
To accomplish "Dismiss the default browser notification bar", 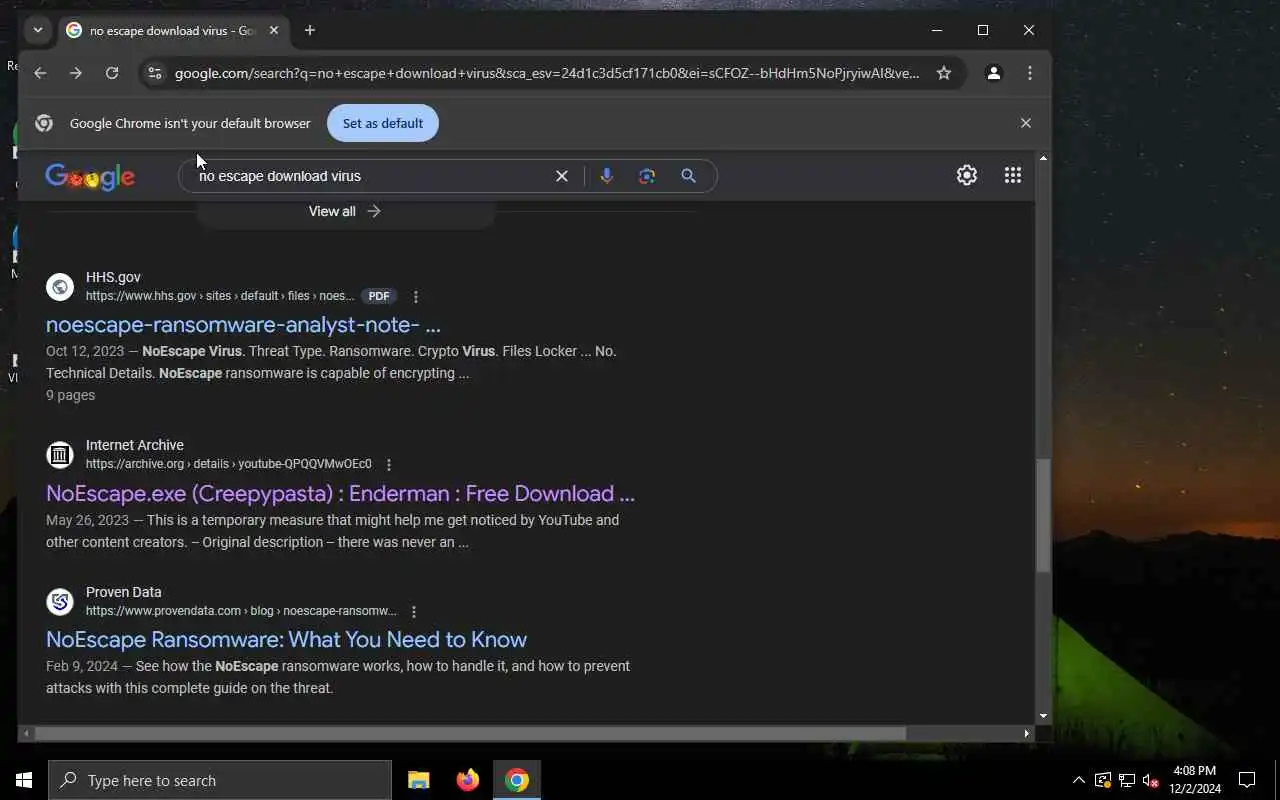I will 1025,123.
